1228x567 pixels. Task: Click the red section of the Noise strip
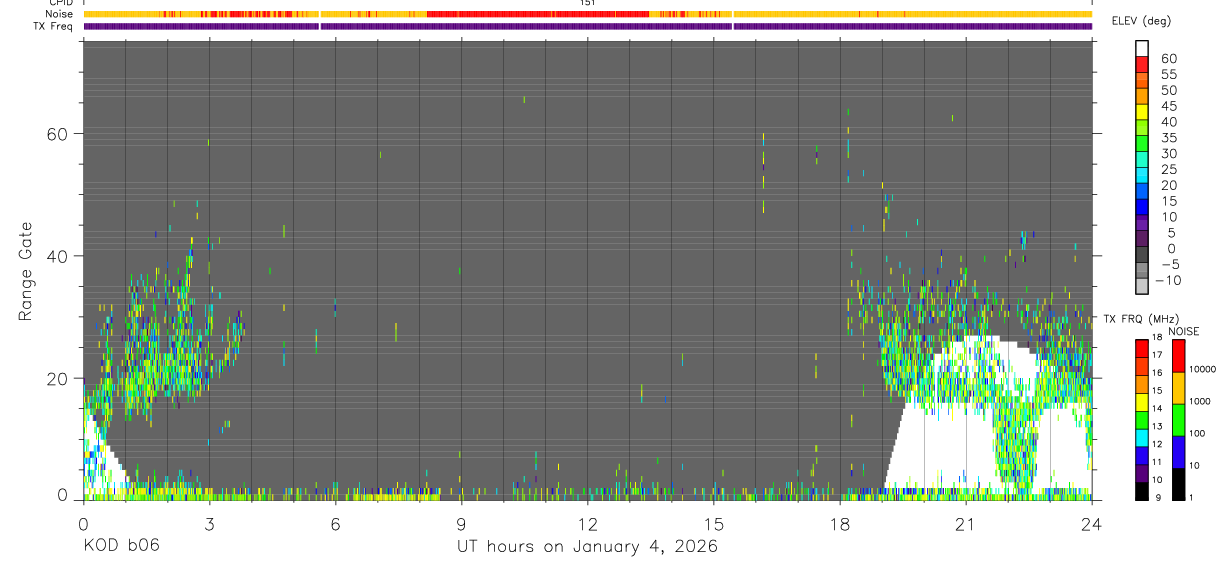(538, 14)
